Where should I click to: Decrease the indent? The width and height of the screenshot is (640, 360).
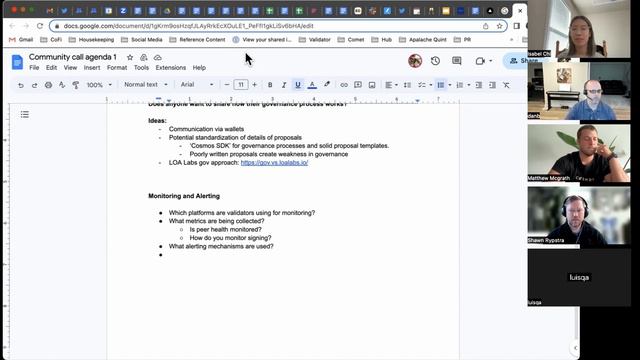point(479,85)
